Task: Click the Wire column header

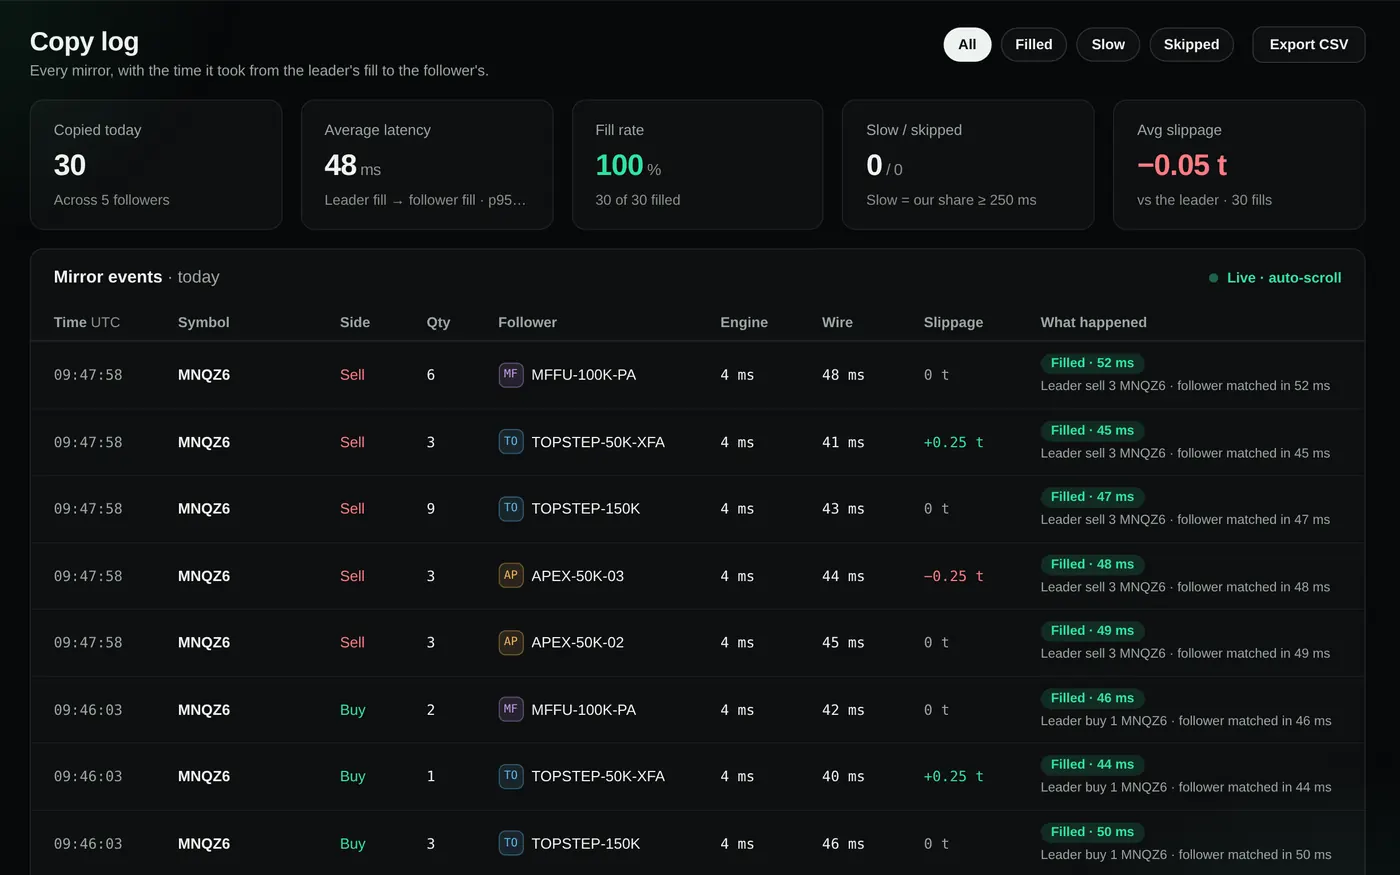Action: (837, 322)
